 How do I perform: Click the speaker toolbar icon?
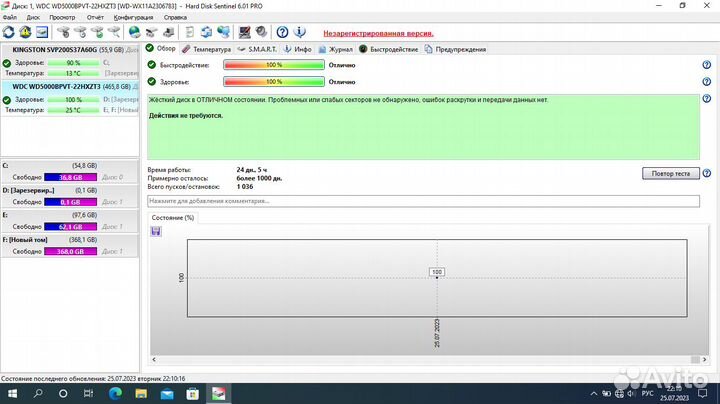tap(261, 32)
